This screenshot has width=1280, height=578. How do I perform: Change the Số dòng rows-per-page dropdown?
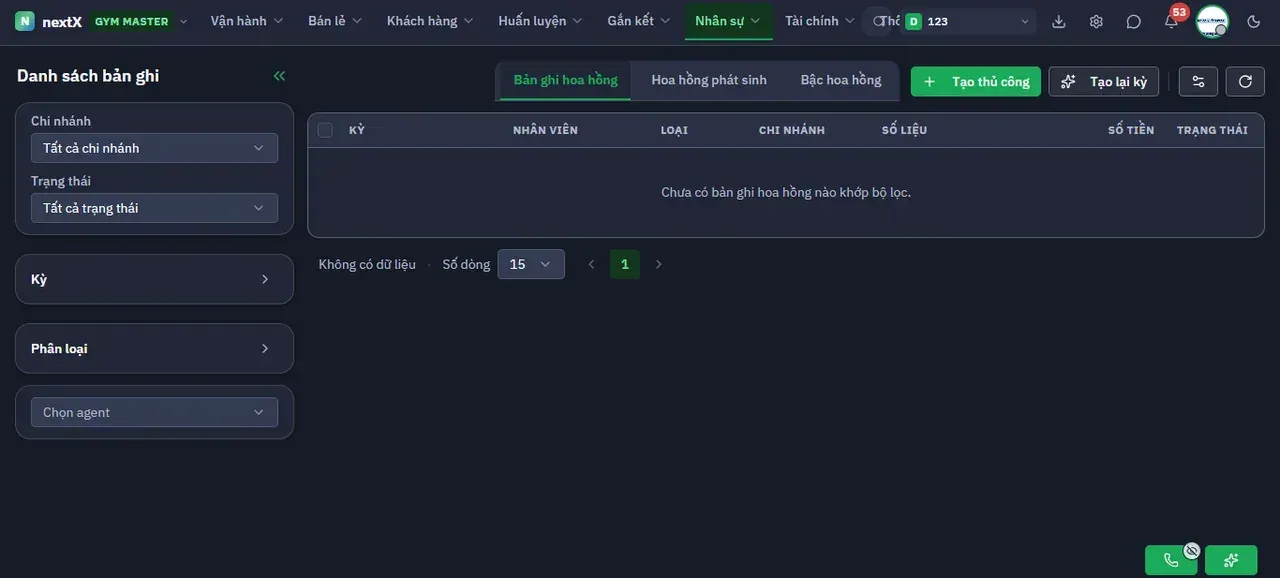click(531, 264)
